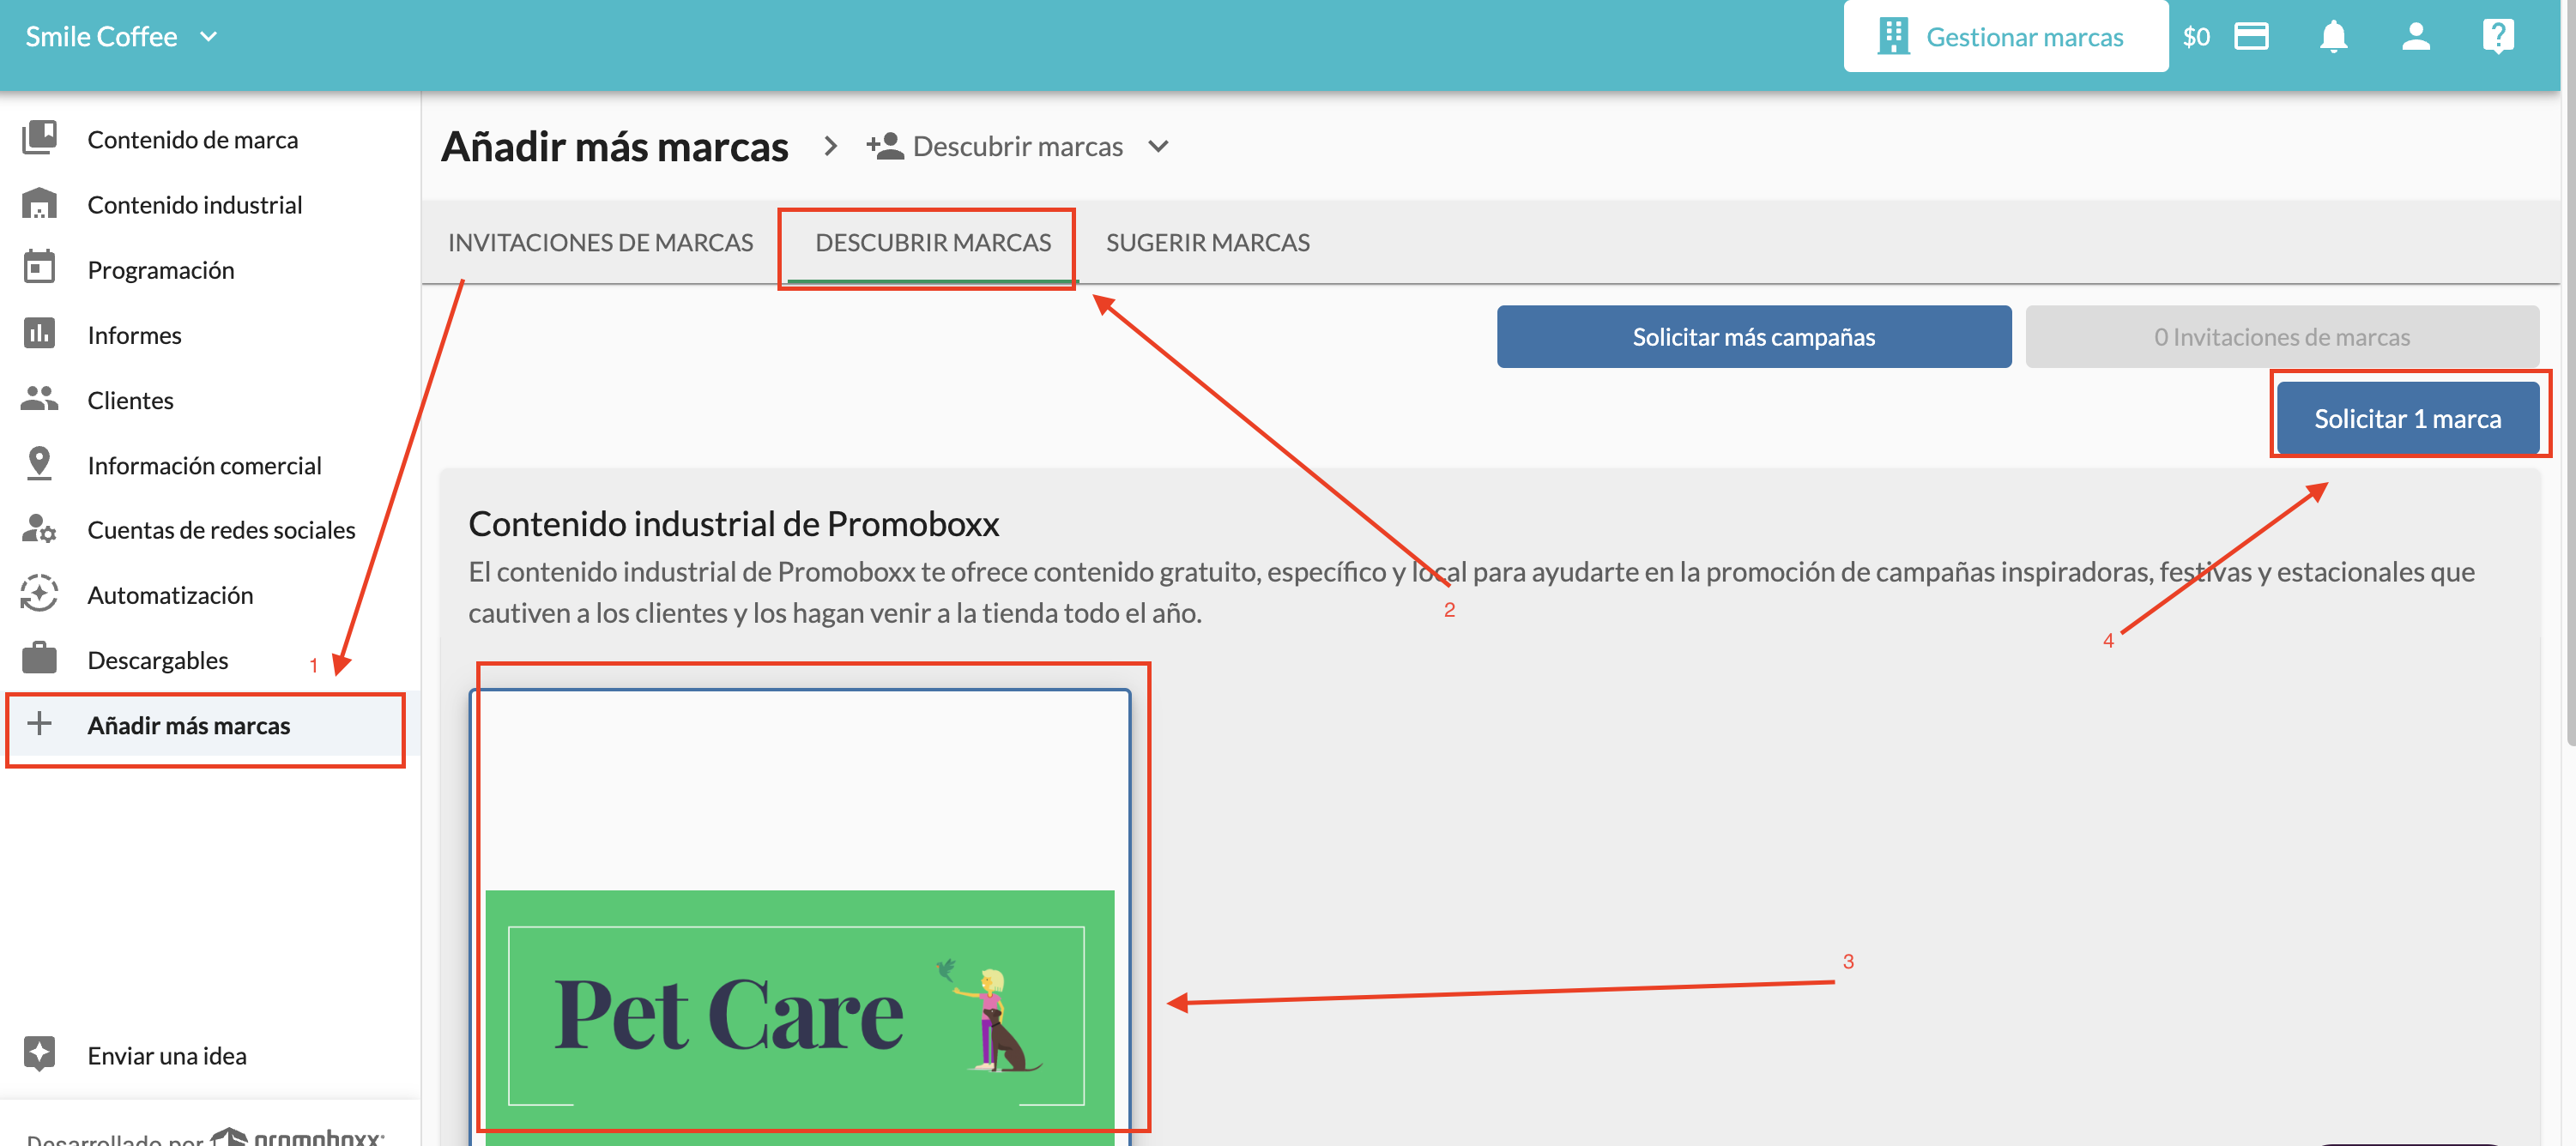Click the Informes chart icon
This screenshot has width=2576, height=1146.
(39, 333)
